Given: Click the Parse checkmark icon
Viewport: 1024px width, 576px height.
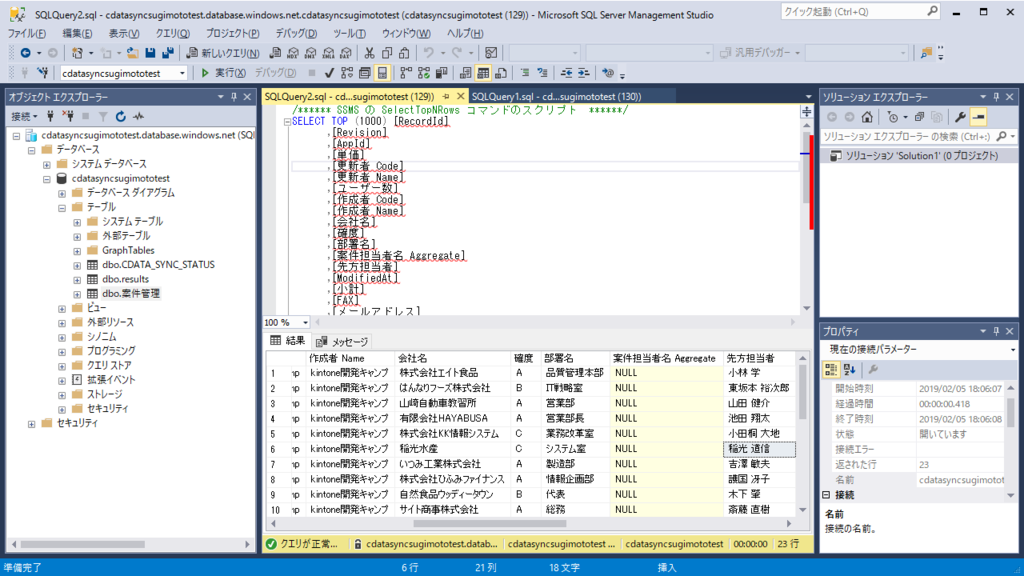Looking at the screenshot, I should coord(329,73).
